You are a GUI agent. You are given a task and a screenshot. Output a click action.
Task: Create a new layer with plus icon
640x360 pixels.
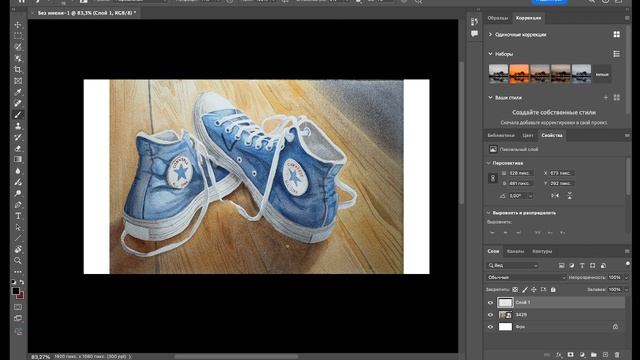coord(605,355)
